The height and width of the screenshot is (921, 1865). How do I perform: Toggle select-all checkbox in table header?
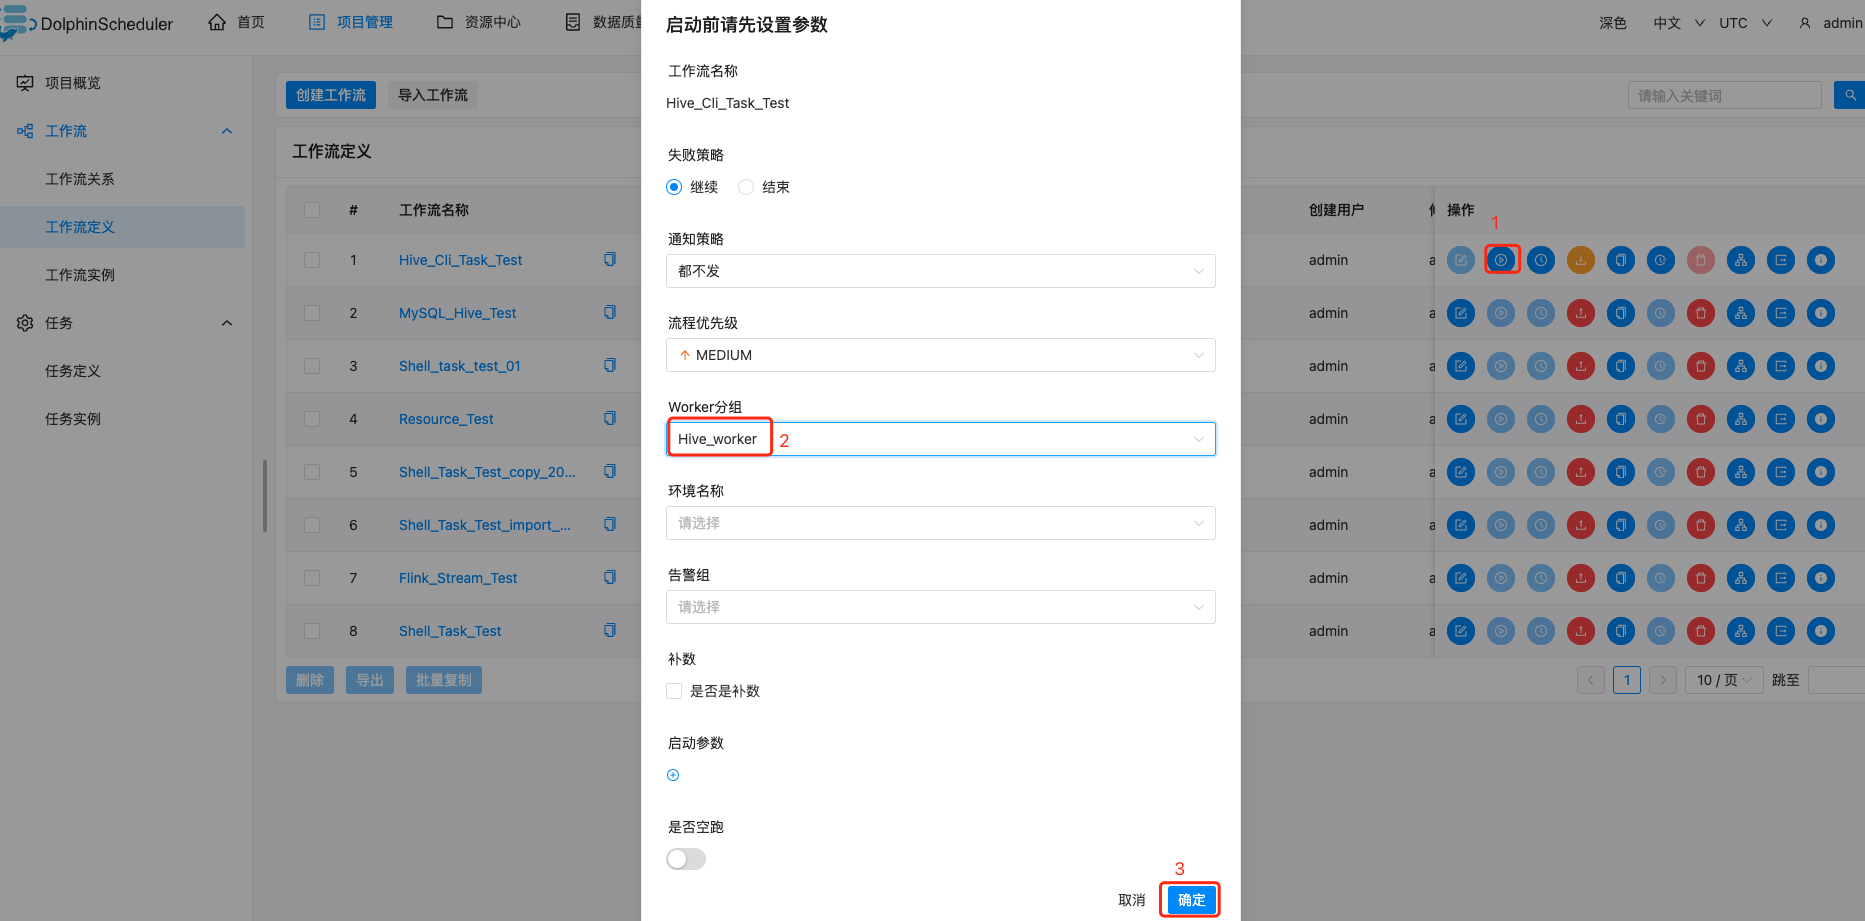[312, 210]
